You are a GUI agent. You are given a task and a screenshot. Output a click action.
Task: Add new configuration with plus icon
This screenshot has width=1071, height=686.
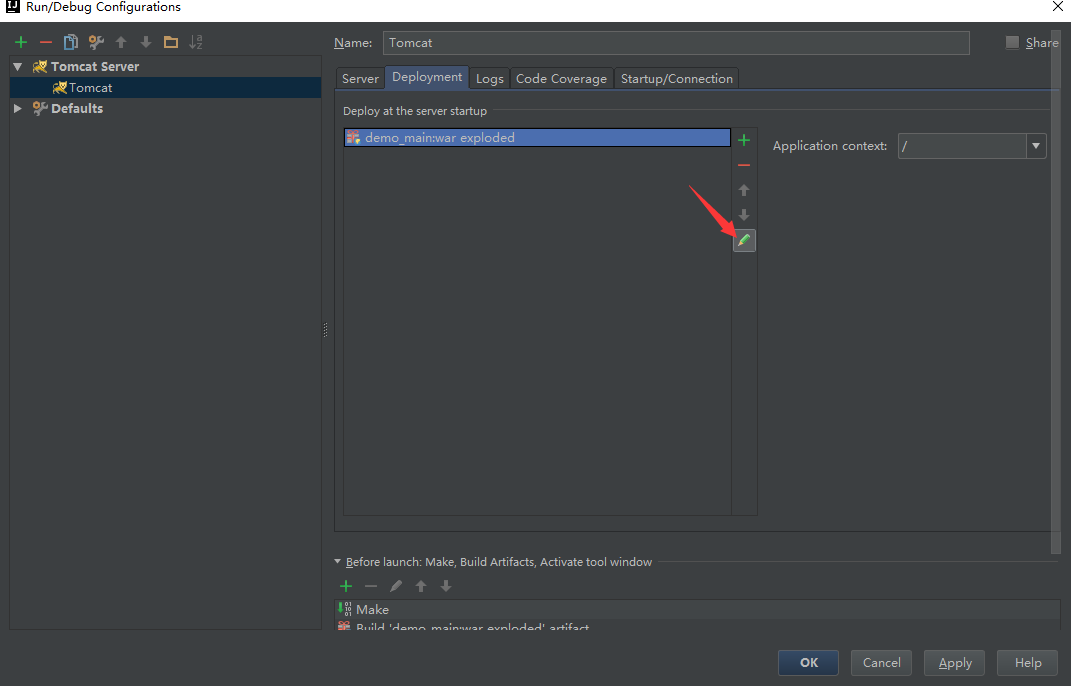[x=21, y=42]
